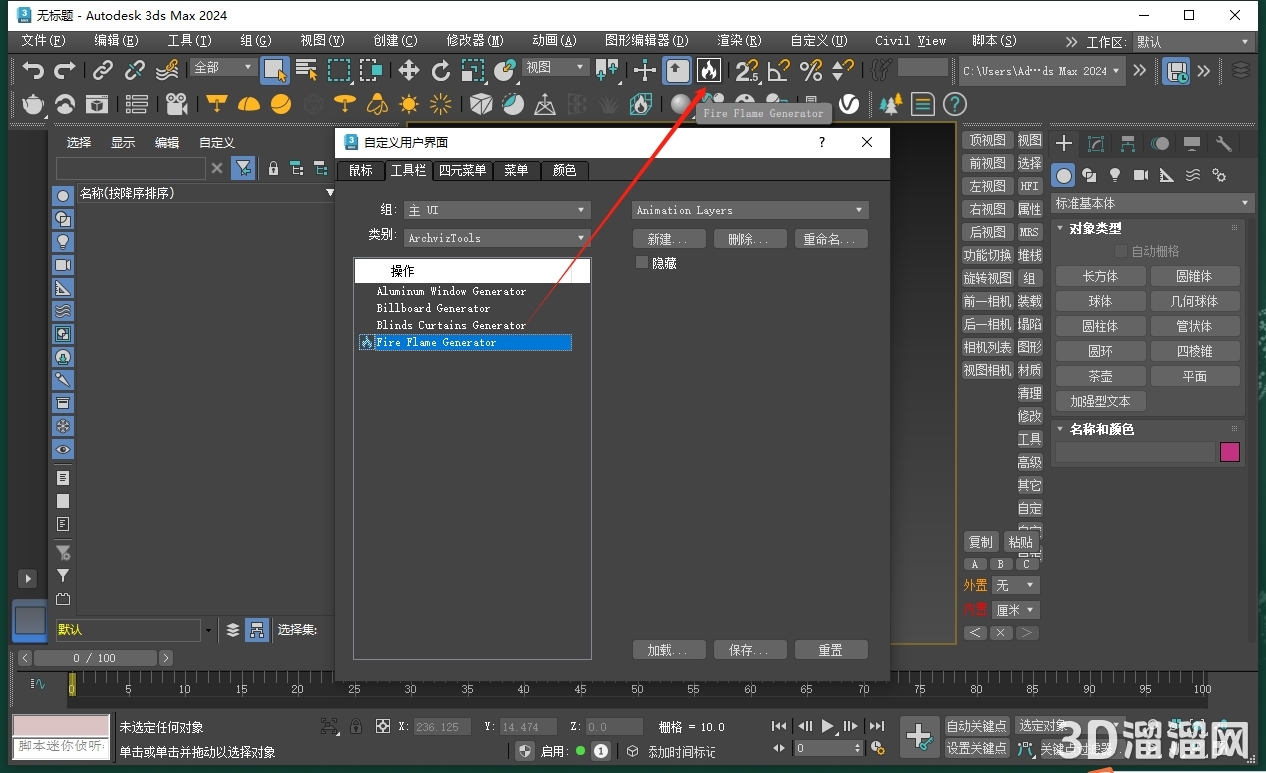Undo the last action in main toolbar
Image resolution: width=1266 pixels, height=773 pixels.
[x=34, y=70]
